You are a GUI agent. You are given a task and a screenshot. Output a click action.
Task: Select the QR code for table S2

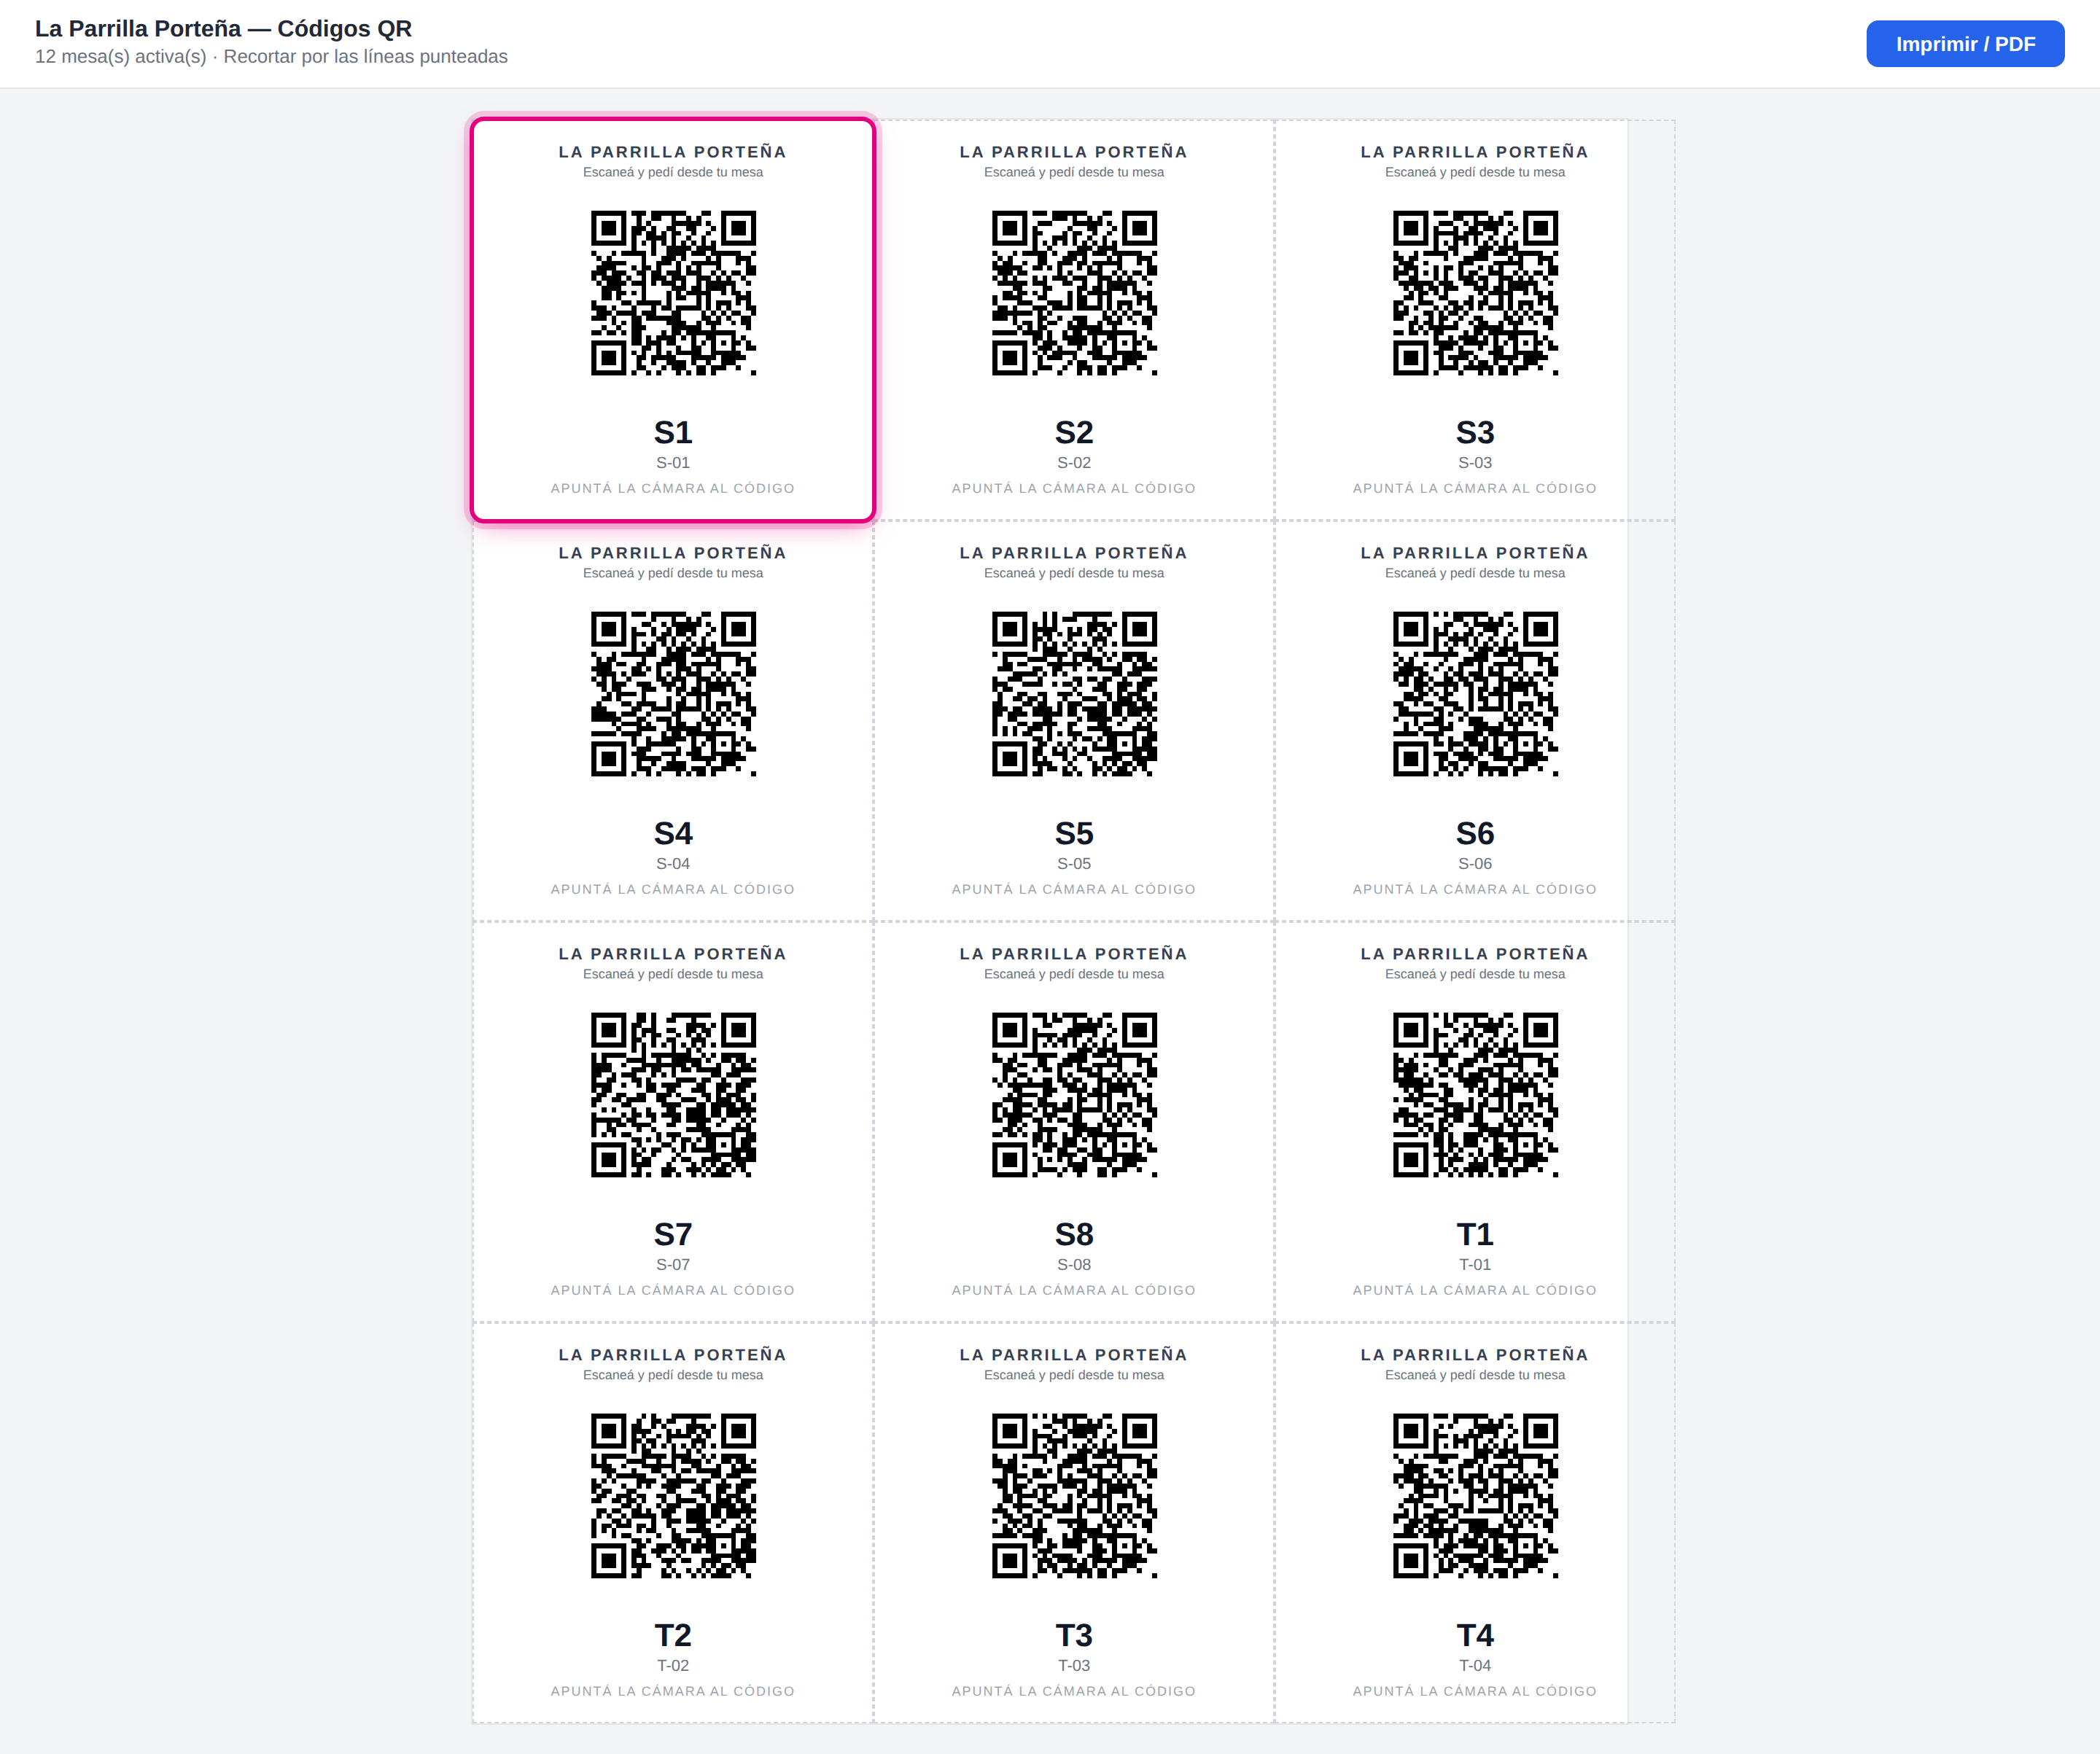pyautogui.click(x=1074, y=293)
